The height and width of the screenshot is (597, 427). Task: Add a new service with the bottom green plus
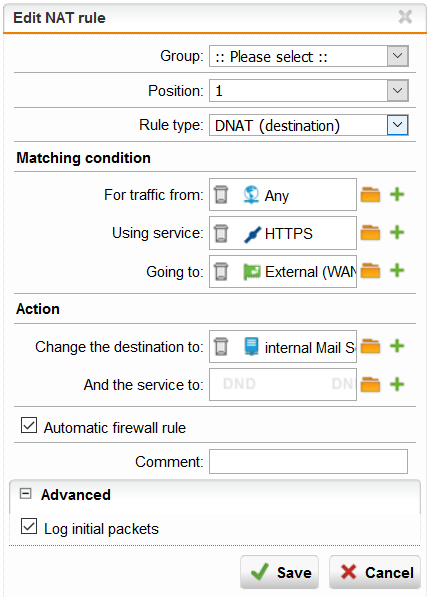click(x=397, y=384)
